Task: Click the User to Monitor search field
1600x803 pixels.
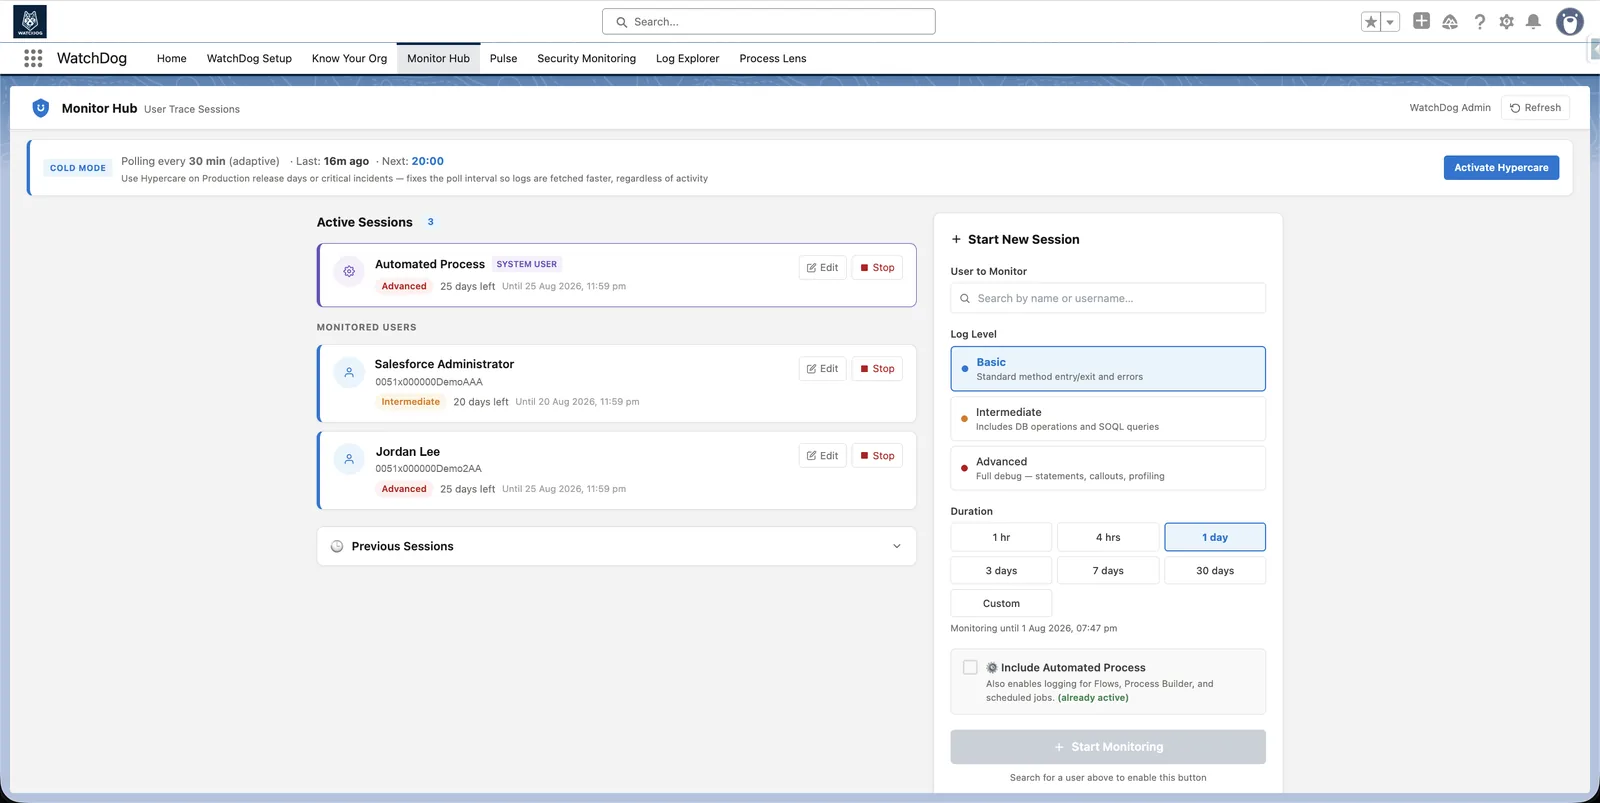Action: 1108,298
